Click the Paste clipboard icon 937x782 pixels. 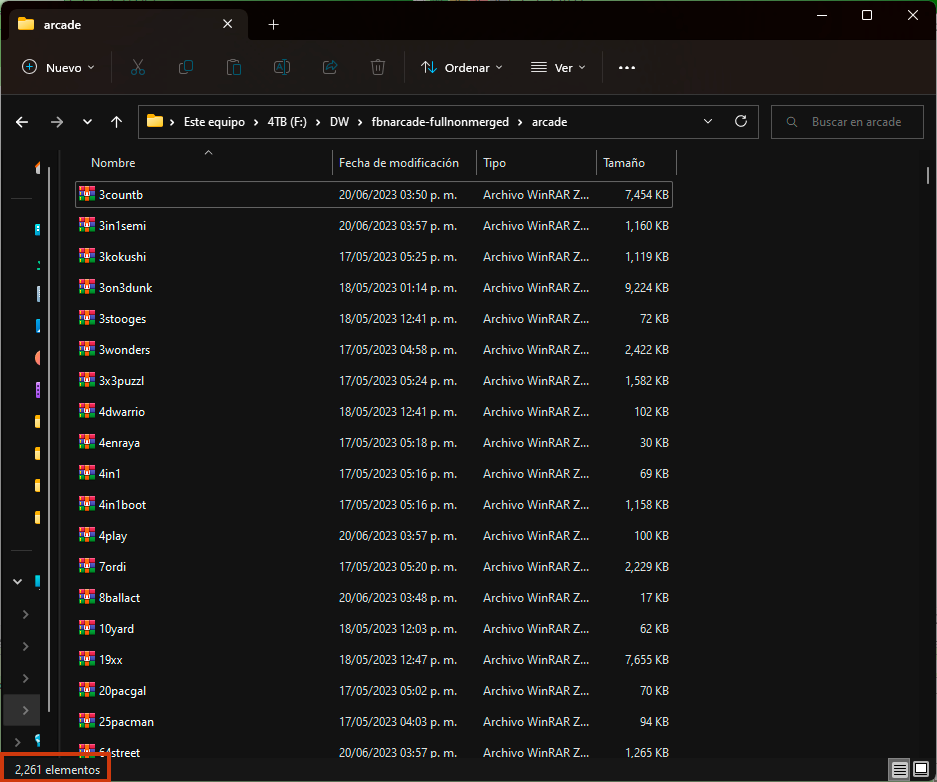click(234, 68)
